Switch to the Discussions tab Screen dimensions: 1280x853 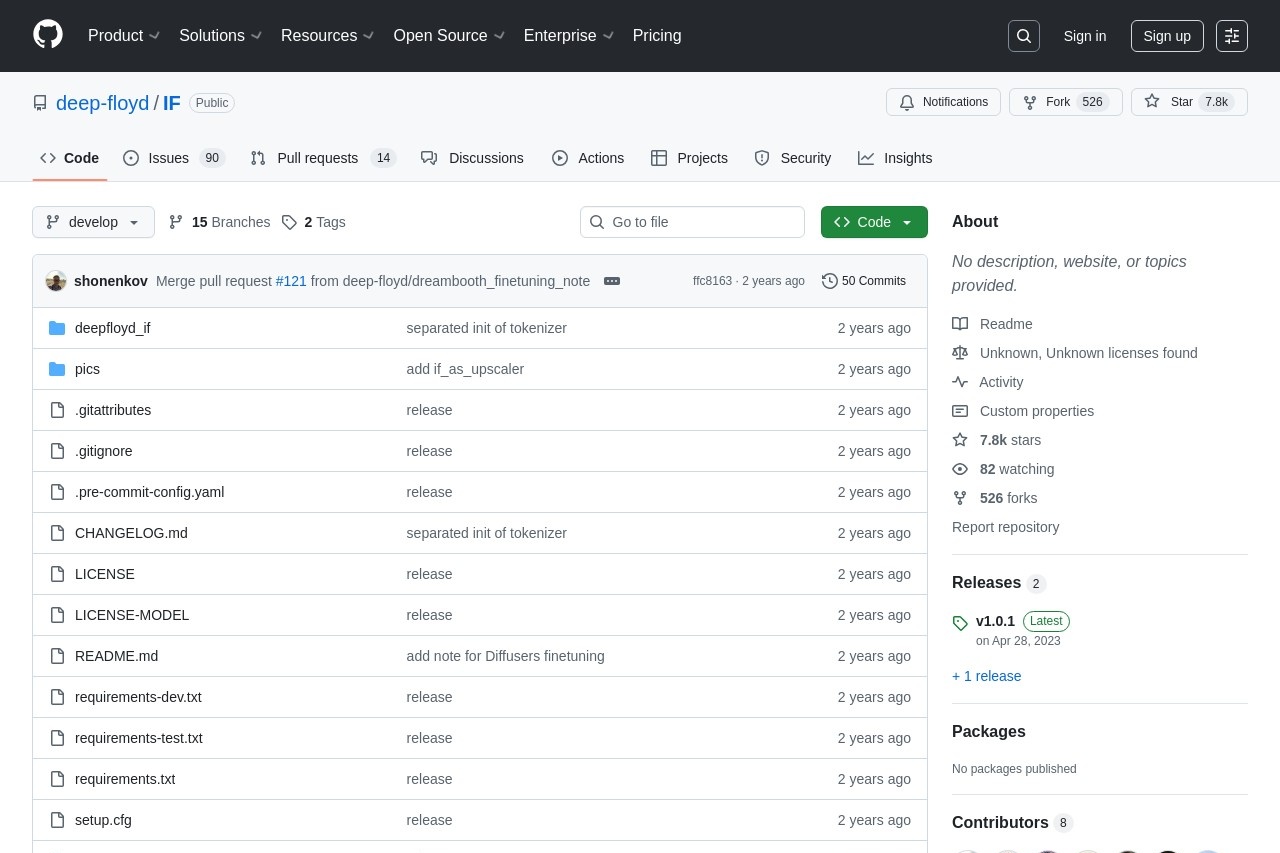click(x=472, y=158)
